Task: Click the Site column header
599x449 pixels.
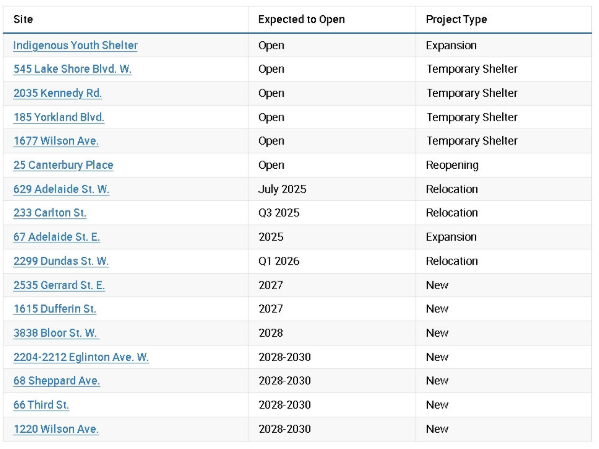Action: point(23,19)
